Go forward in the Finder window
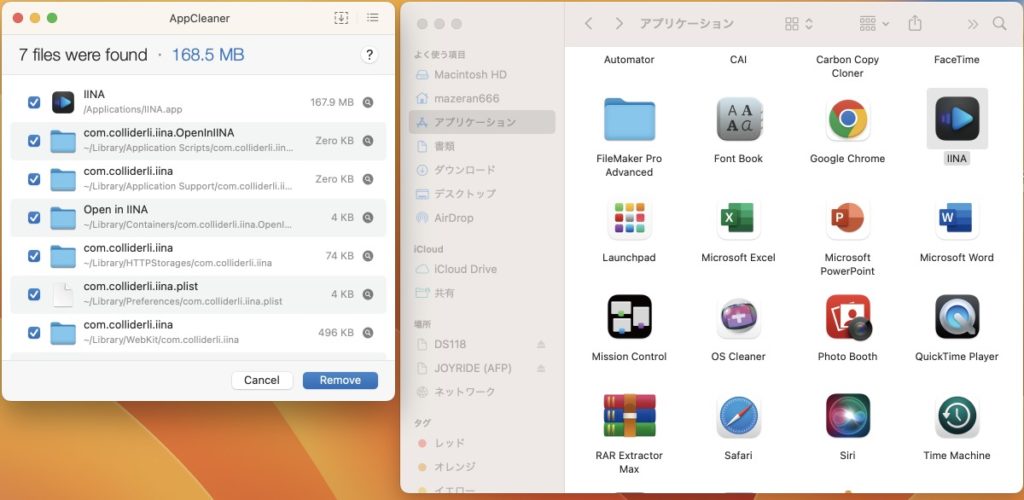The image size is (1024, 500). pos(619,23)
